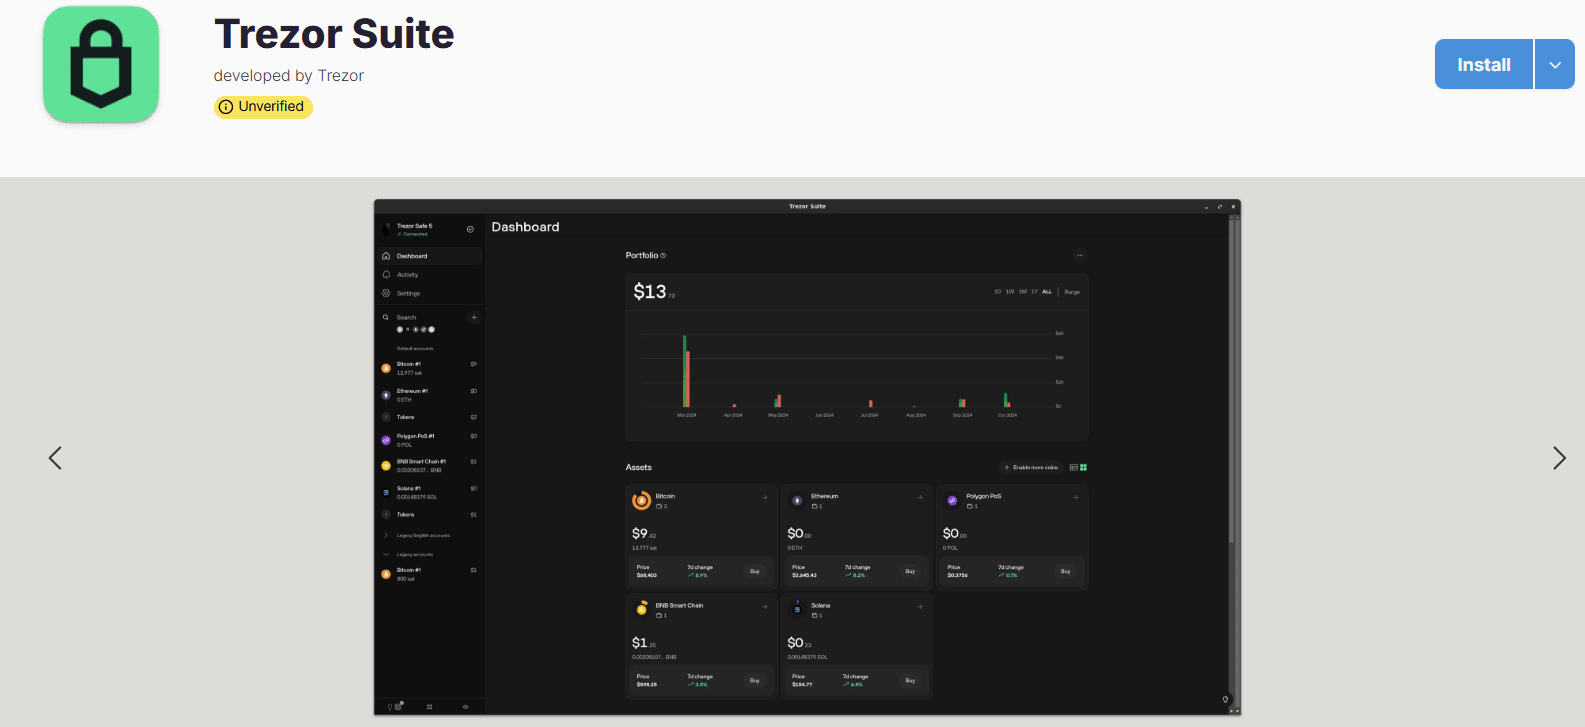Click the middle icon in sidebar bottom bar
The height and width of the screenshot is (727, 1585).
tap(430, 707)
